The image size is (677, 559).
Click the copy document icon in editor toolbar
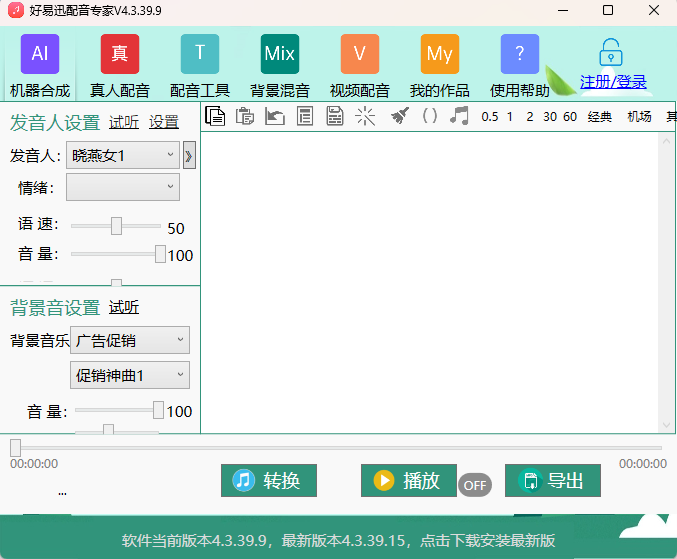(x=215, y=116)
